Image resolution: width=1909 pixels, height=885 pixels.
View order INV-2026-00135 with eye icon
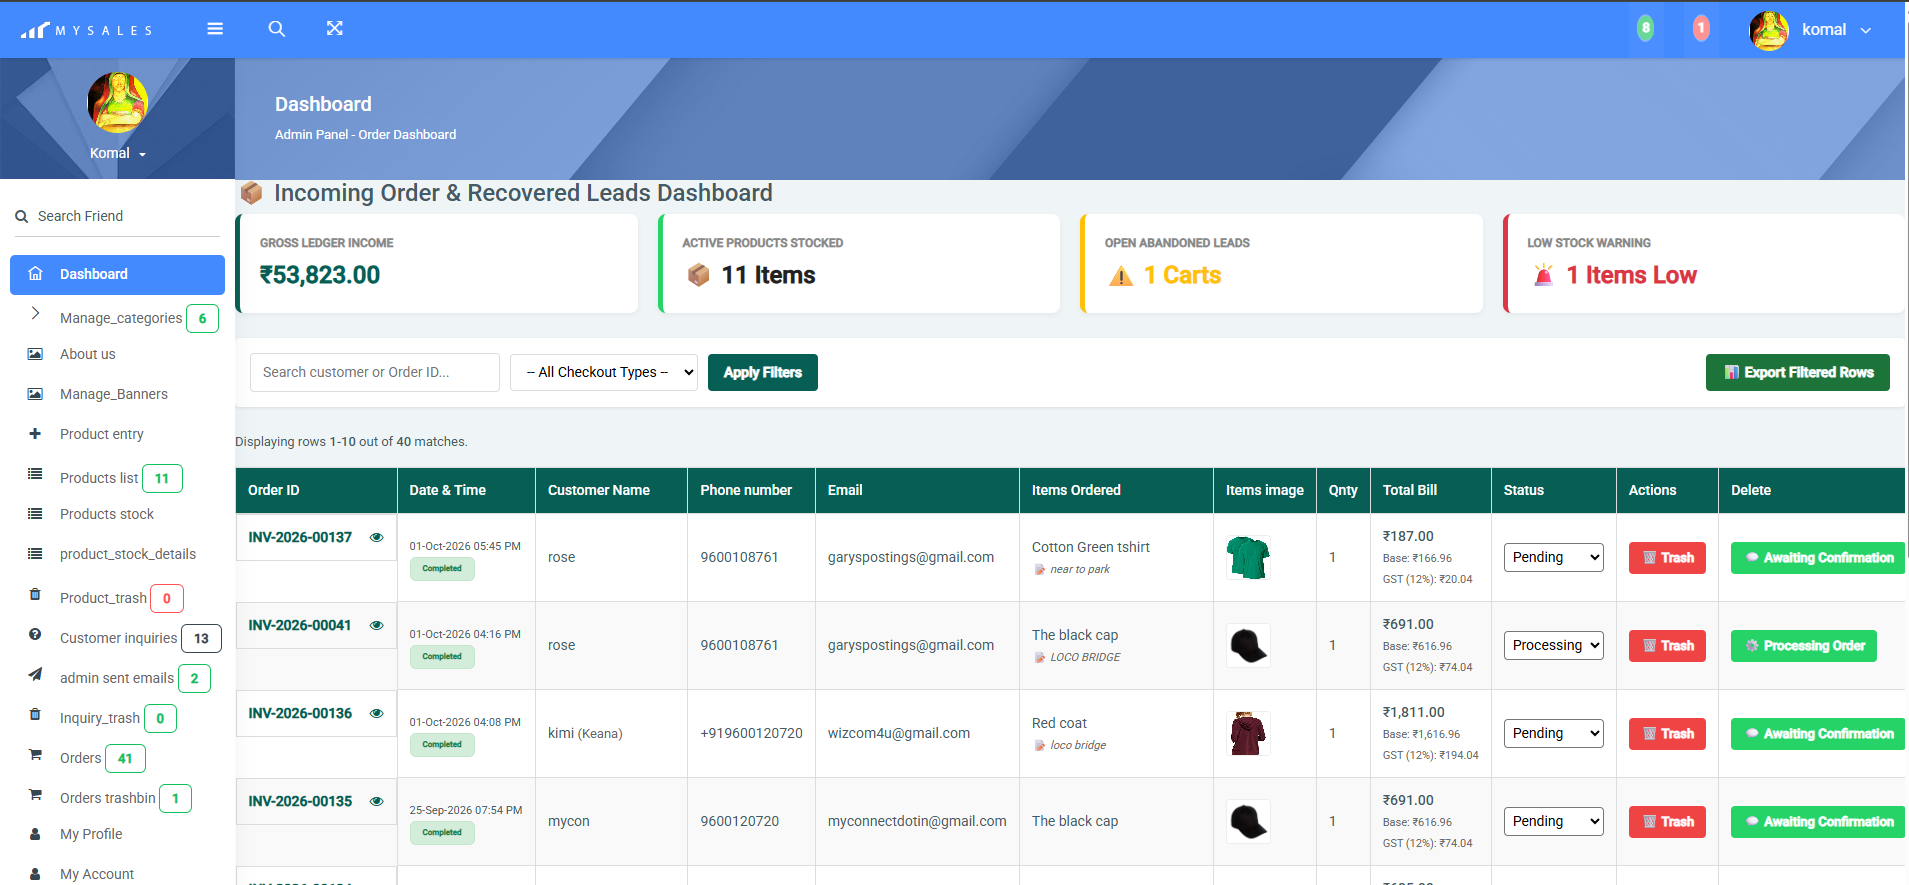pos(377,801)
